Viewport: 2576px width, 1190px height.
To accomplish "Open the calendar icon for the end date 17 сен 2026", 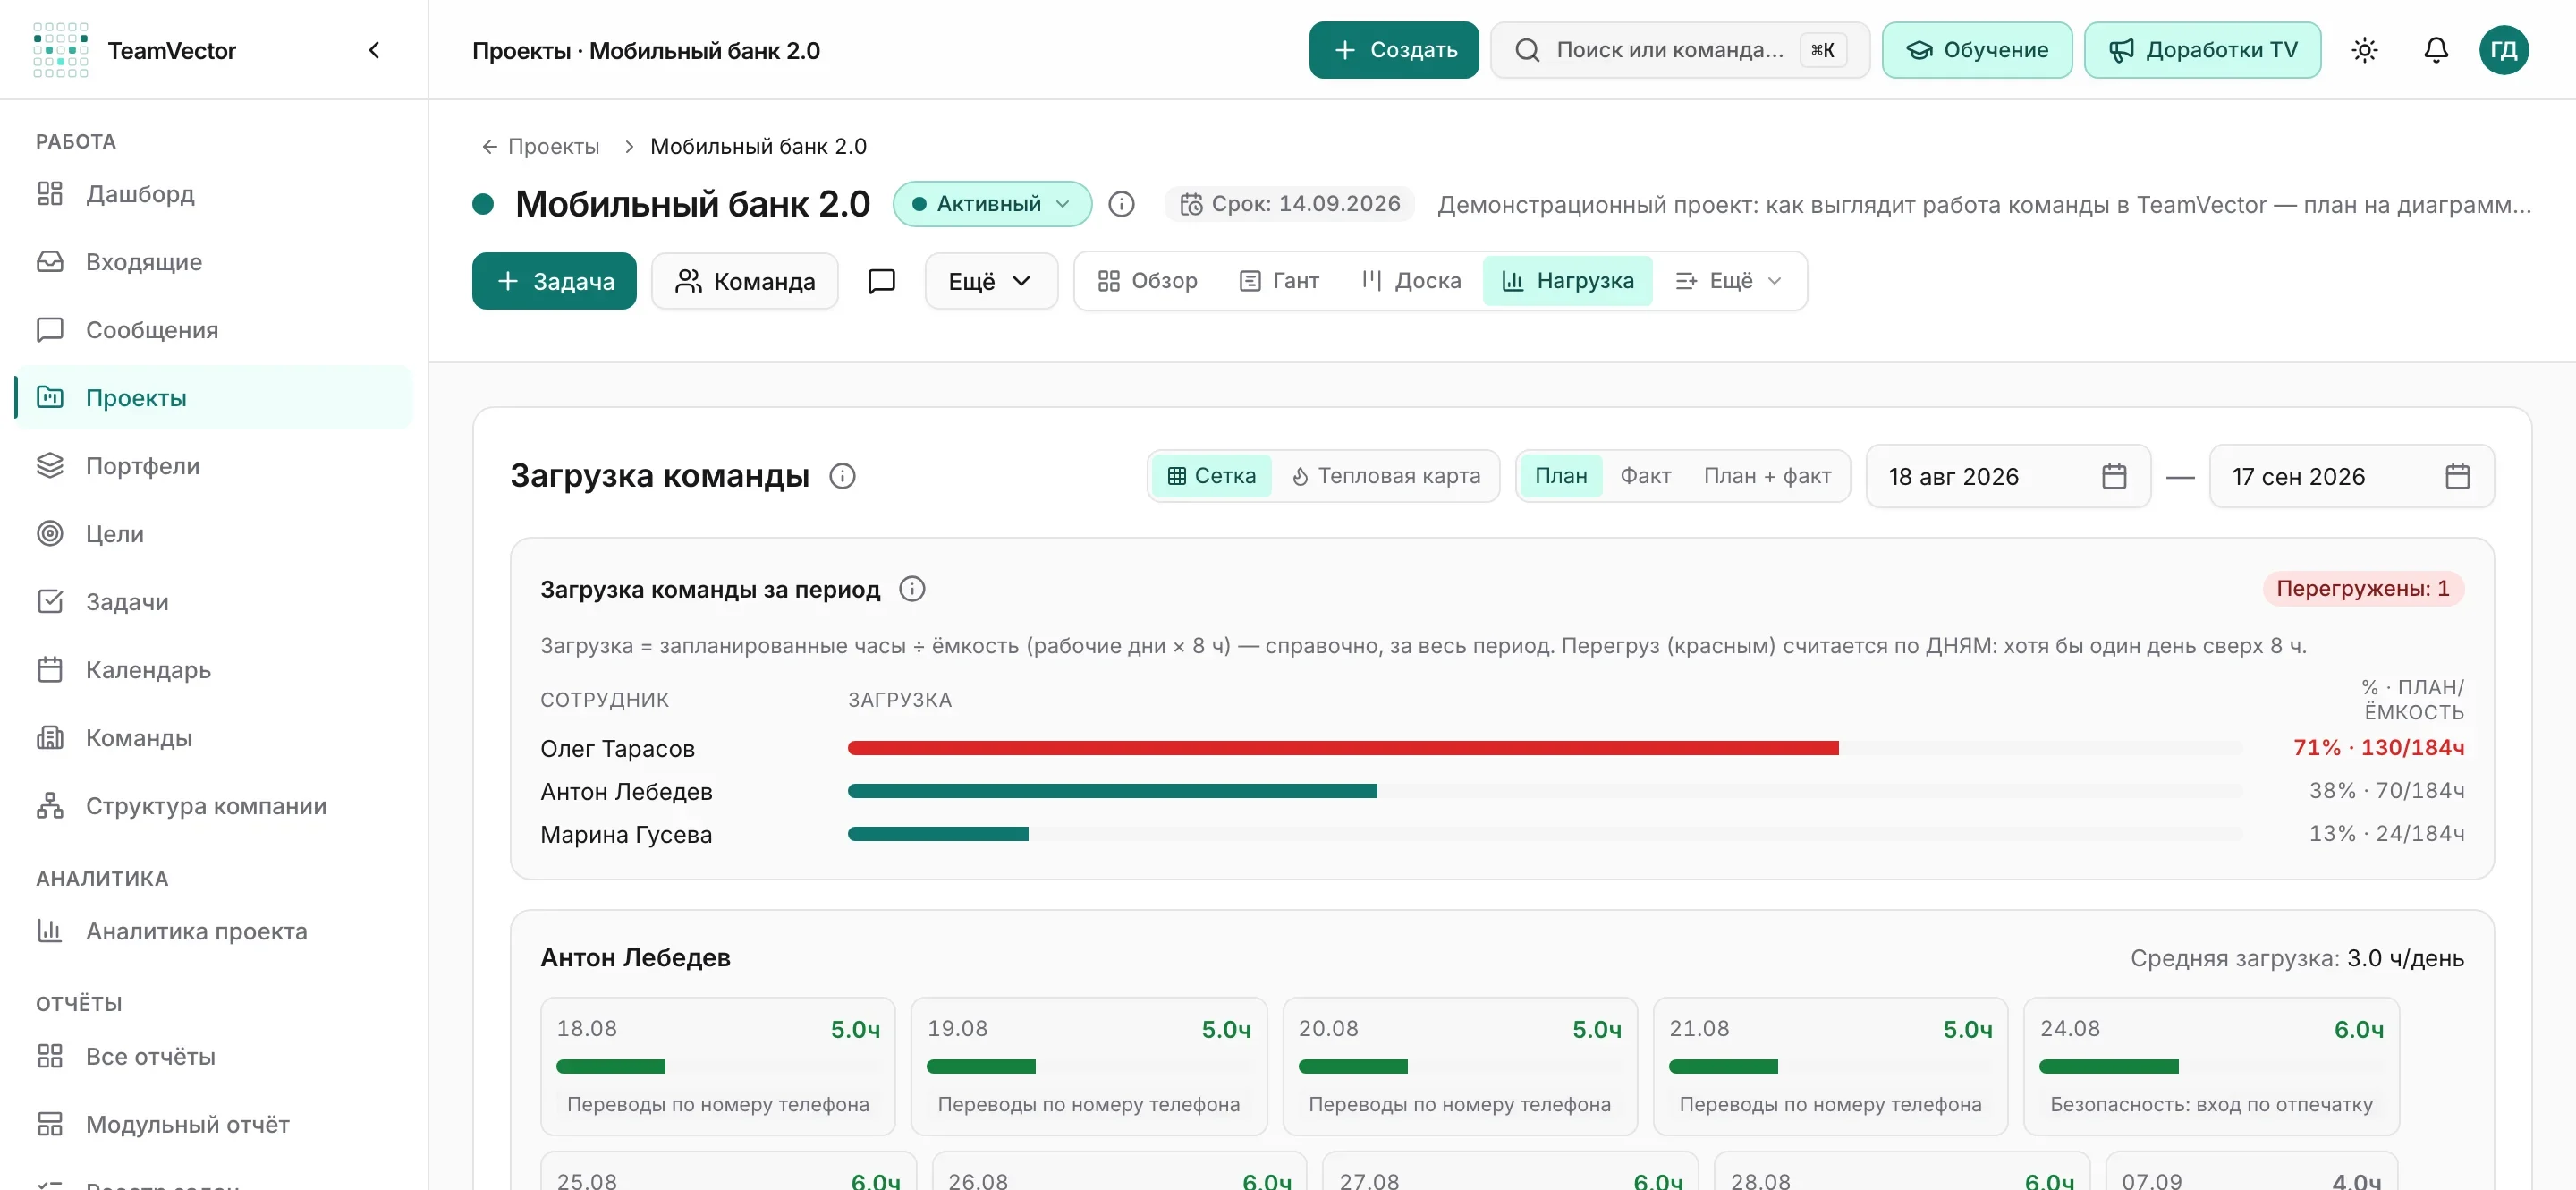I will 2456,476.
